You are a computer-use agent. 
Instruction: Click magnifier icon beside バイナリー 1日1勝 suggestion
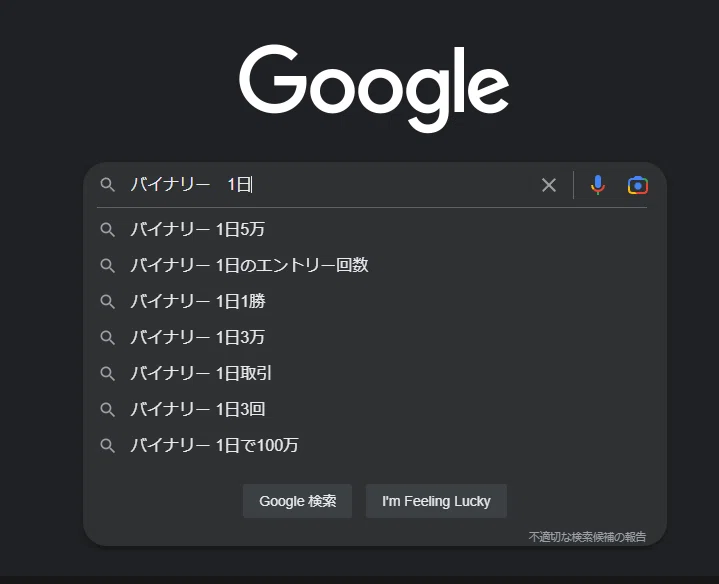tap(107, 301)
